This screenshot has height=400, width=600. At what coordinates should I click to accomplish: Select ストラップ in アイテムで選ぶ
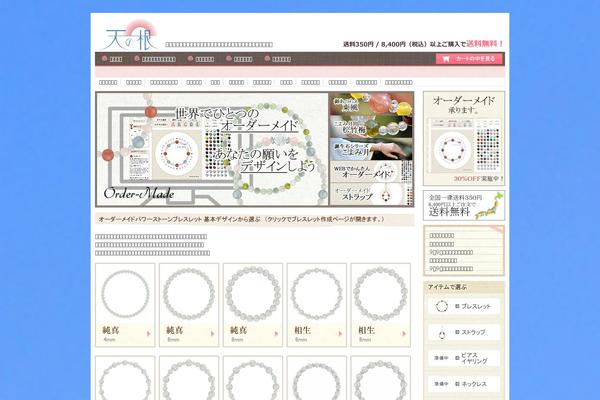464,332
